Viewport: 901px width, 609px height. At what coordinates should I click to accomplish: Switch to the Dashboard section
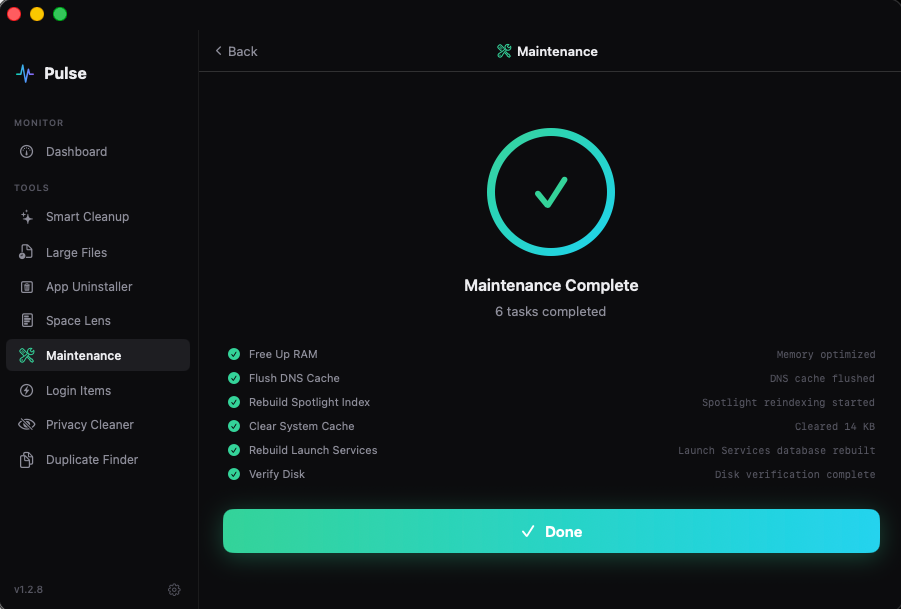point(75,151)
